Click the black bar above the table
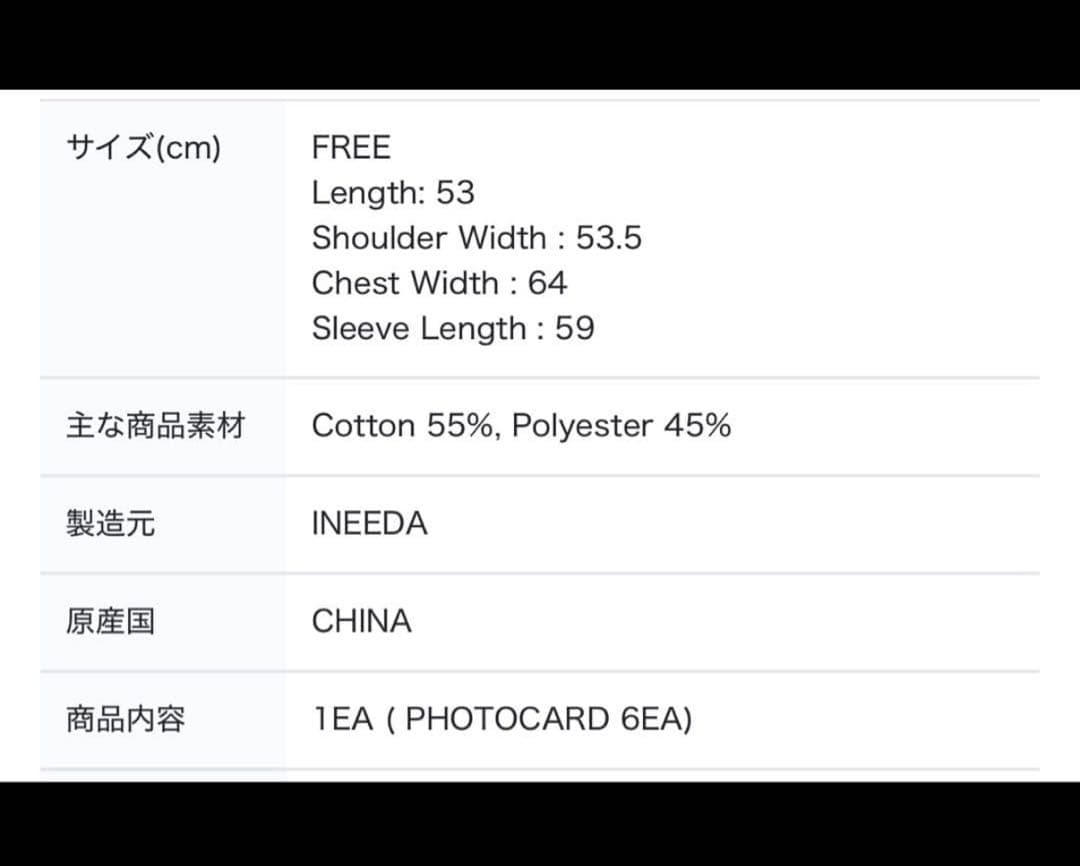1080x866 pixels. click(540, 45)
